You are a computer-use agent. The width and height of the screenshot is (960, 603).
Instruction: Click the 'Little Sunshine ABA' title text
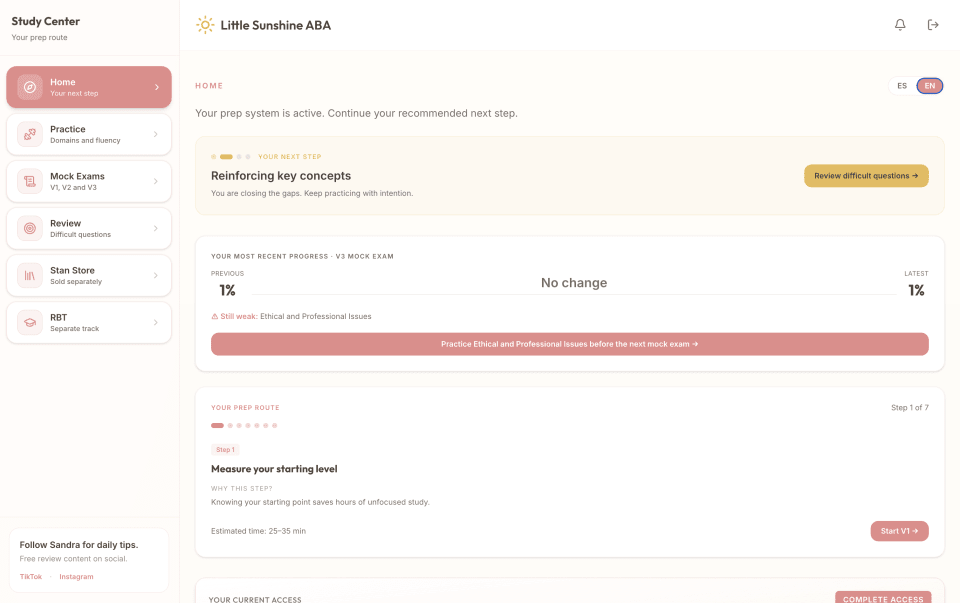[276, 25]
